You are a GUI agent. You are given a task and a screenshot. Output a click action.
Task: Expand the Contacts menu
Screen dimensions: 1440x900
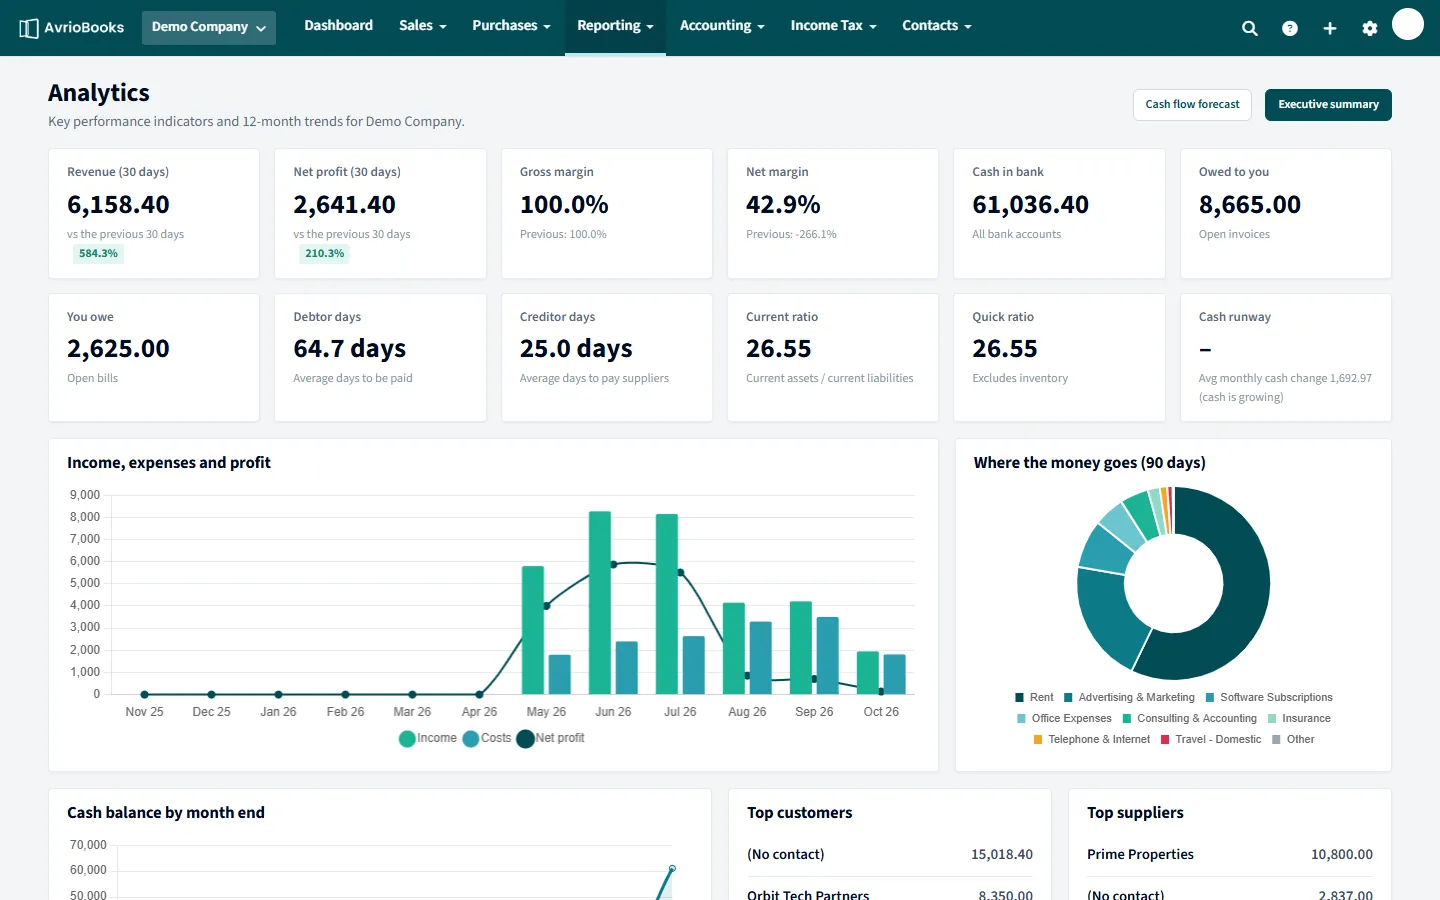click(936, 26)
